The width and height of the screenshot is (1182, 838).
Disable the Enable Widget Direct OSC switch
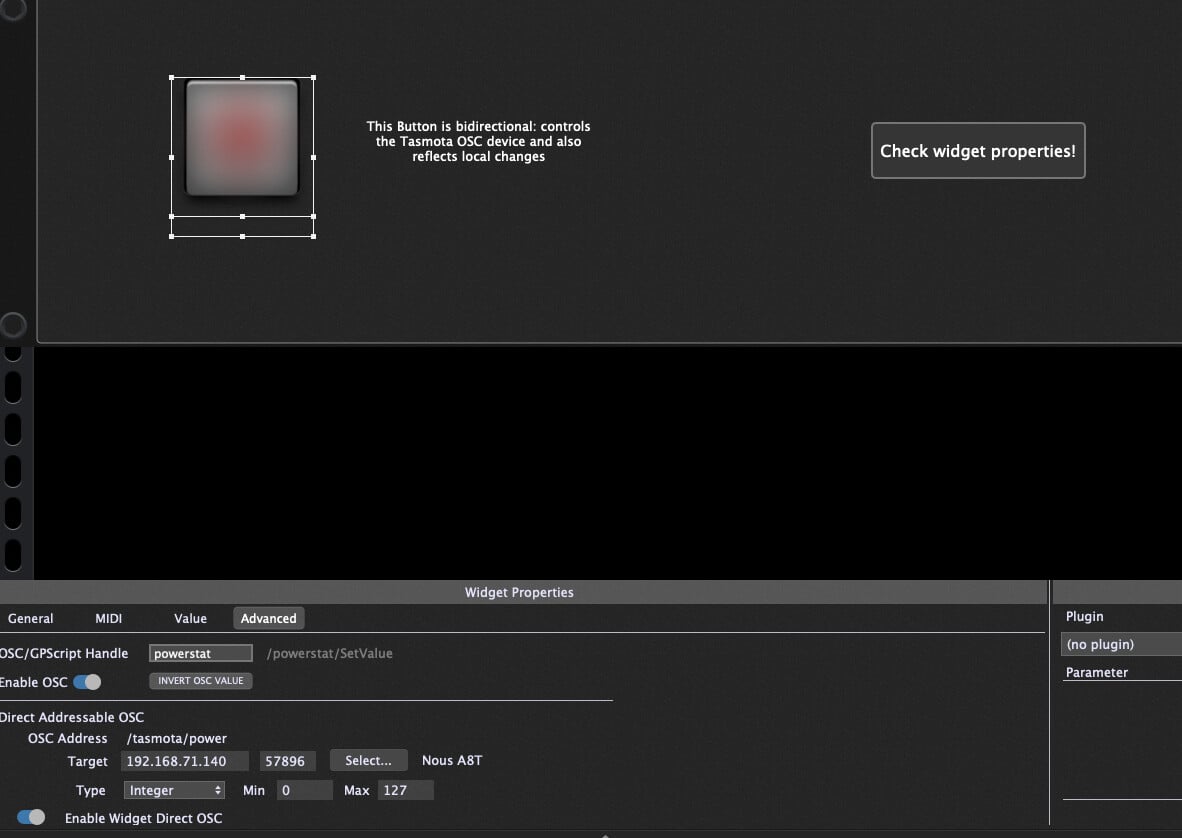[32, 817]
